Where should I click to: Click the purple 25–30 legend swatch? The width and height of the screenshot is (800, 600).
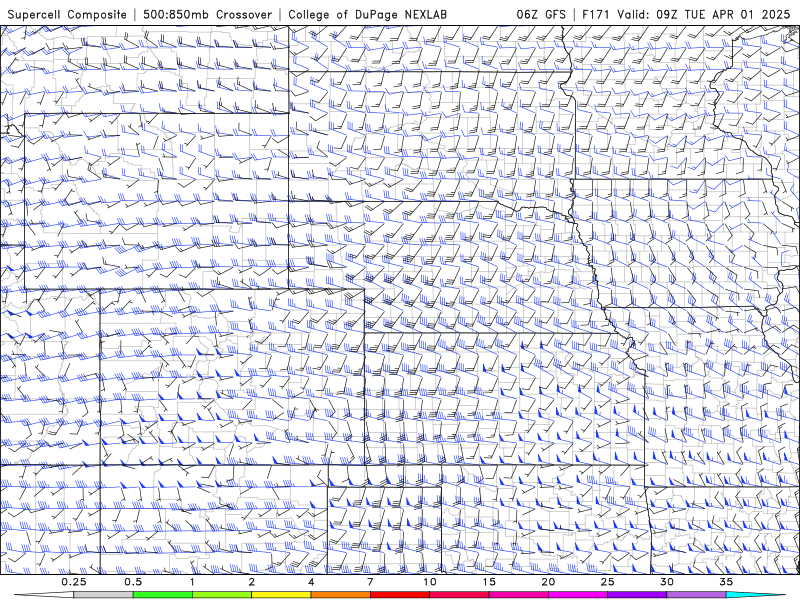[x=637, y=595]
